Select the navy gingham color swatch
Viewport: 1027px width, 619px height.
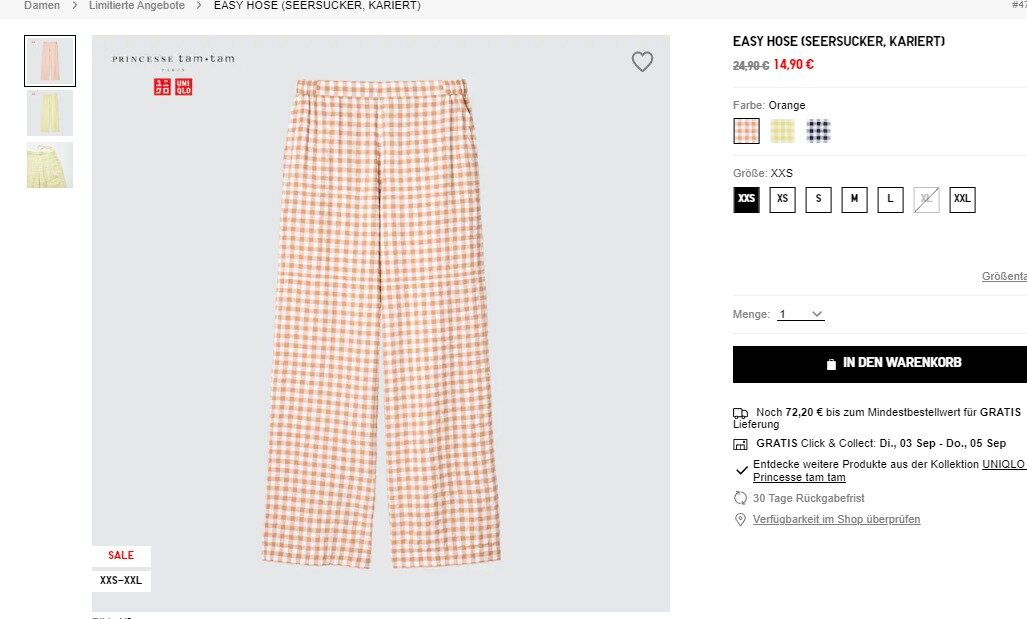tap(818, 131)
